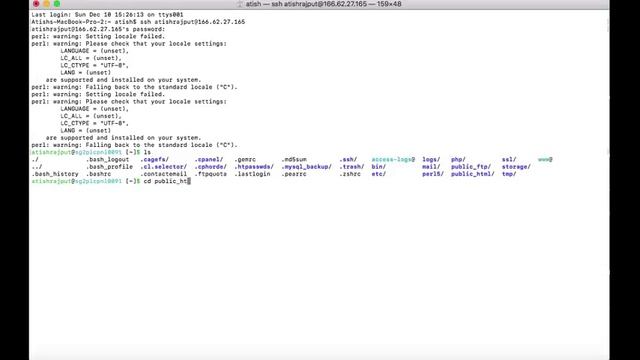Click the "cd public_ht" command being typed

point(165,181)
